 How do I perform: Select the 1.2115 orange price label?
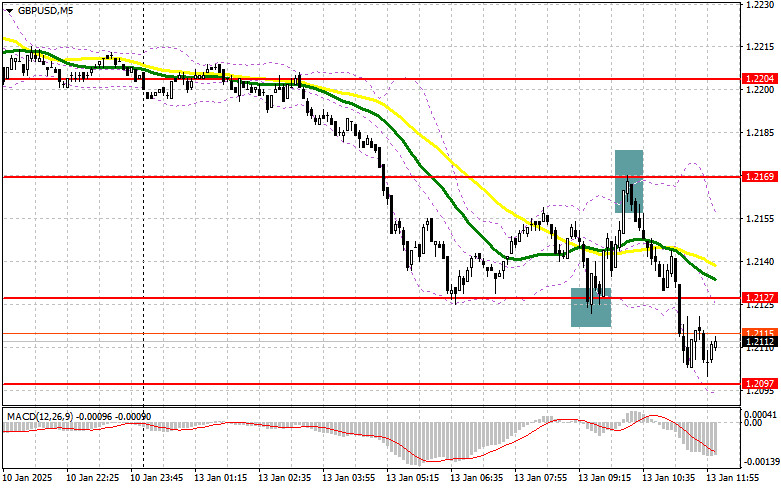(x=760, y=332)
